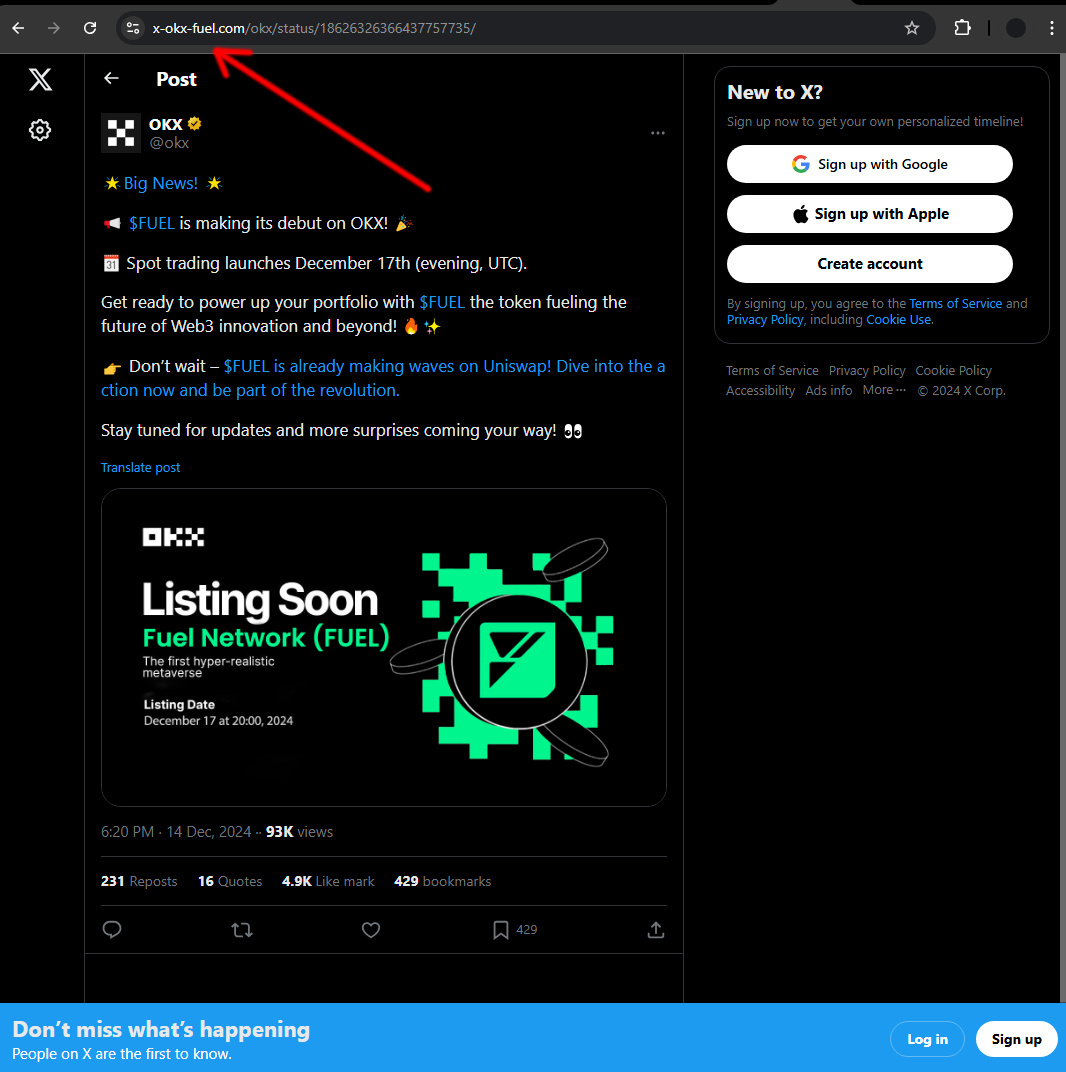Click Sign up on bottom banner
This screenshot has height=1072, width=1066.
pyautogui.click(x=1016, y=1039)
